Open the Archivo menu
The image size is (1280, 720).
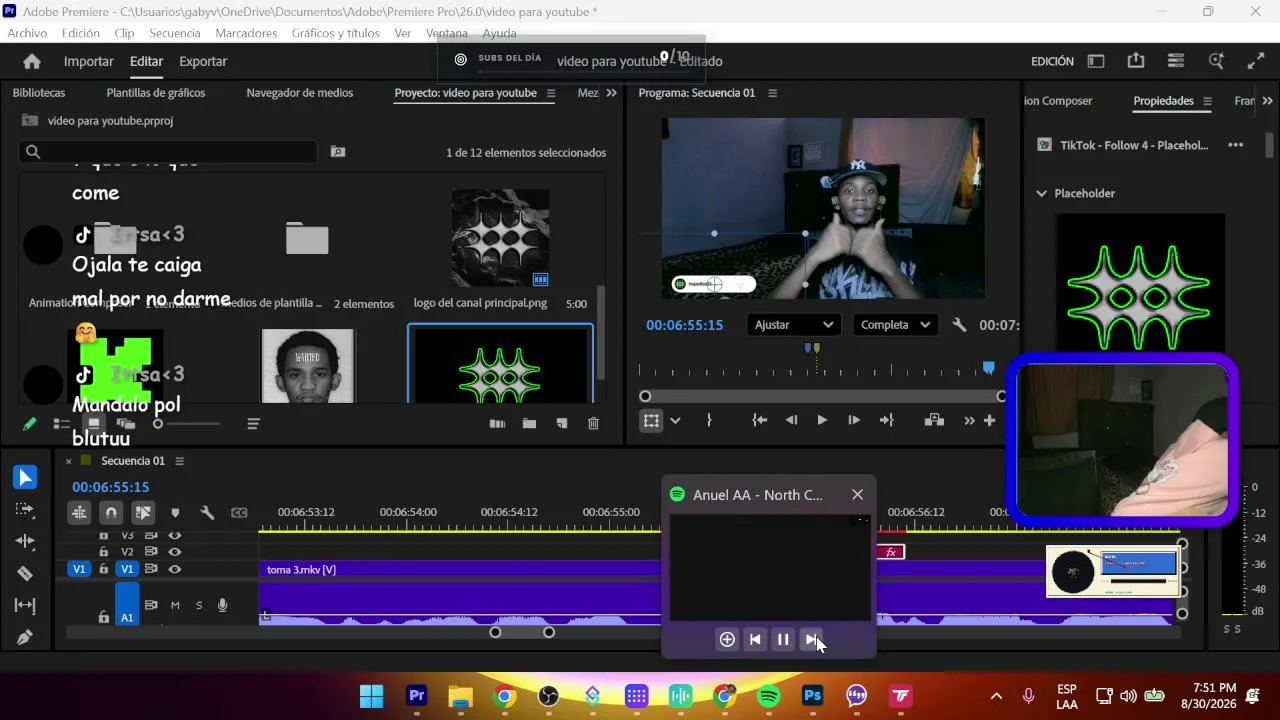[x=27, y=33]
